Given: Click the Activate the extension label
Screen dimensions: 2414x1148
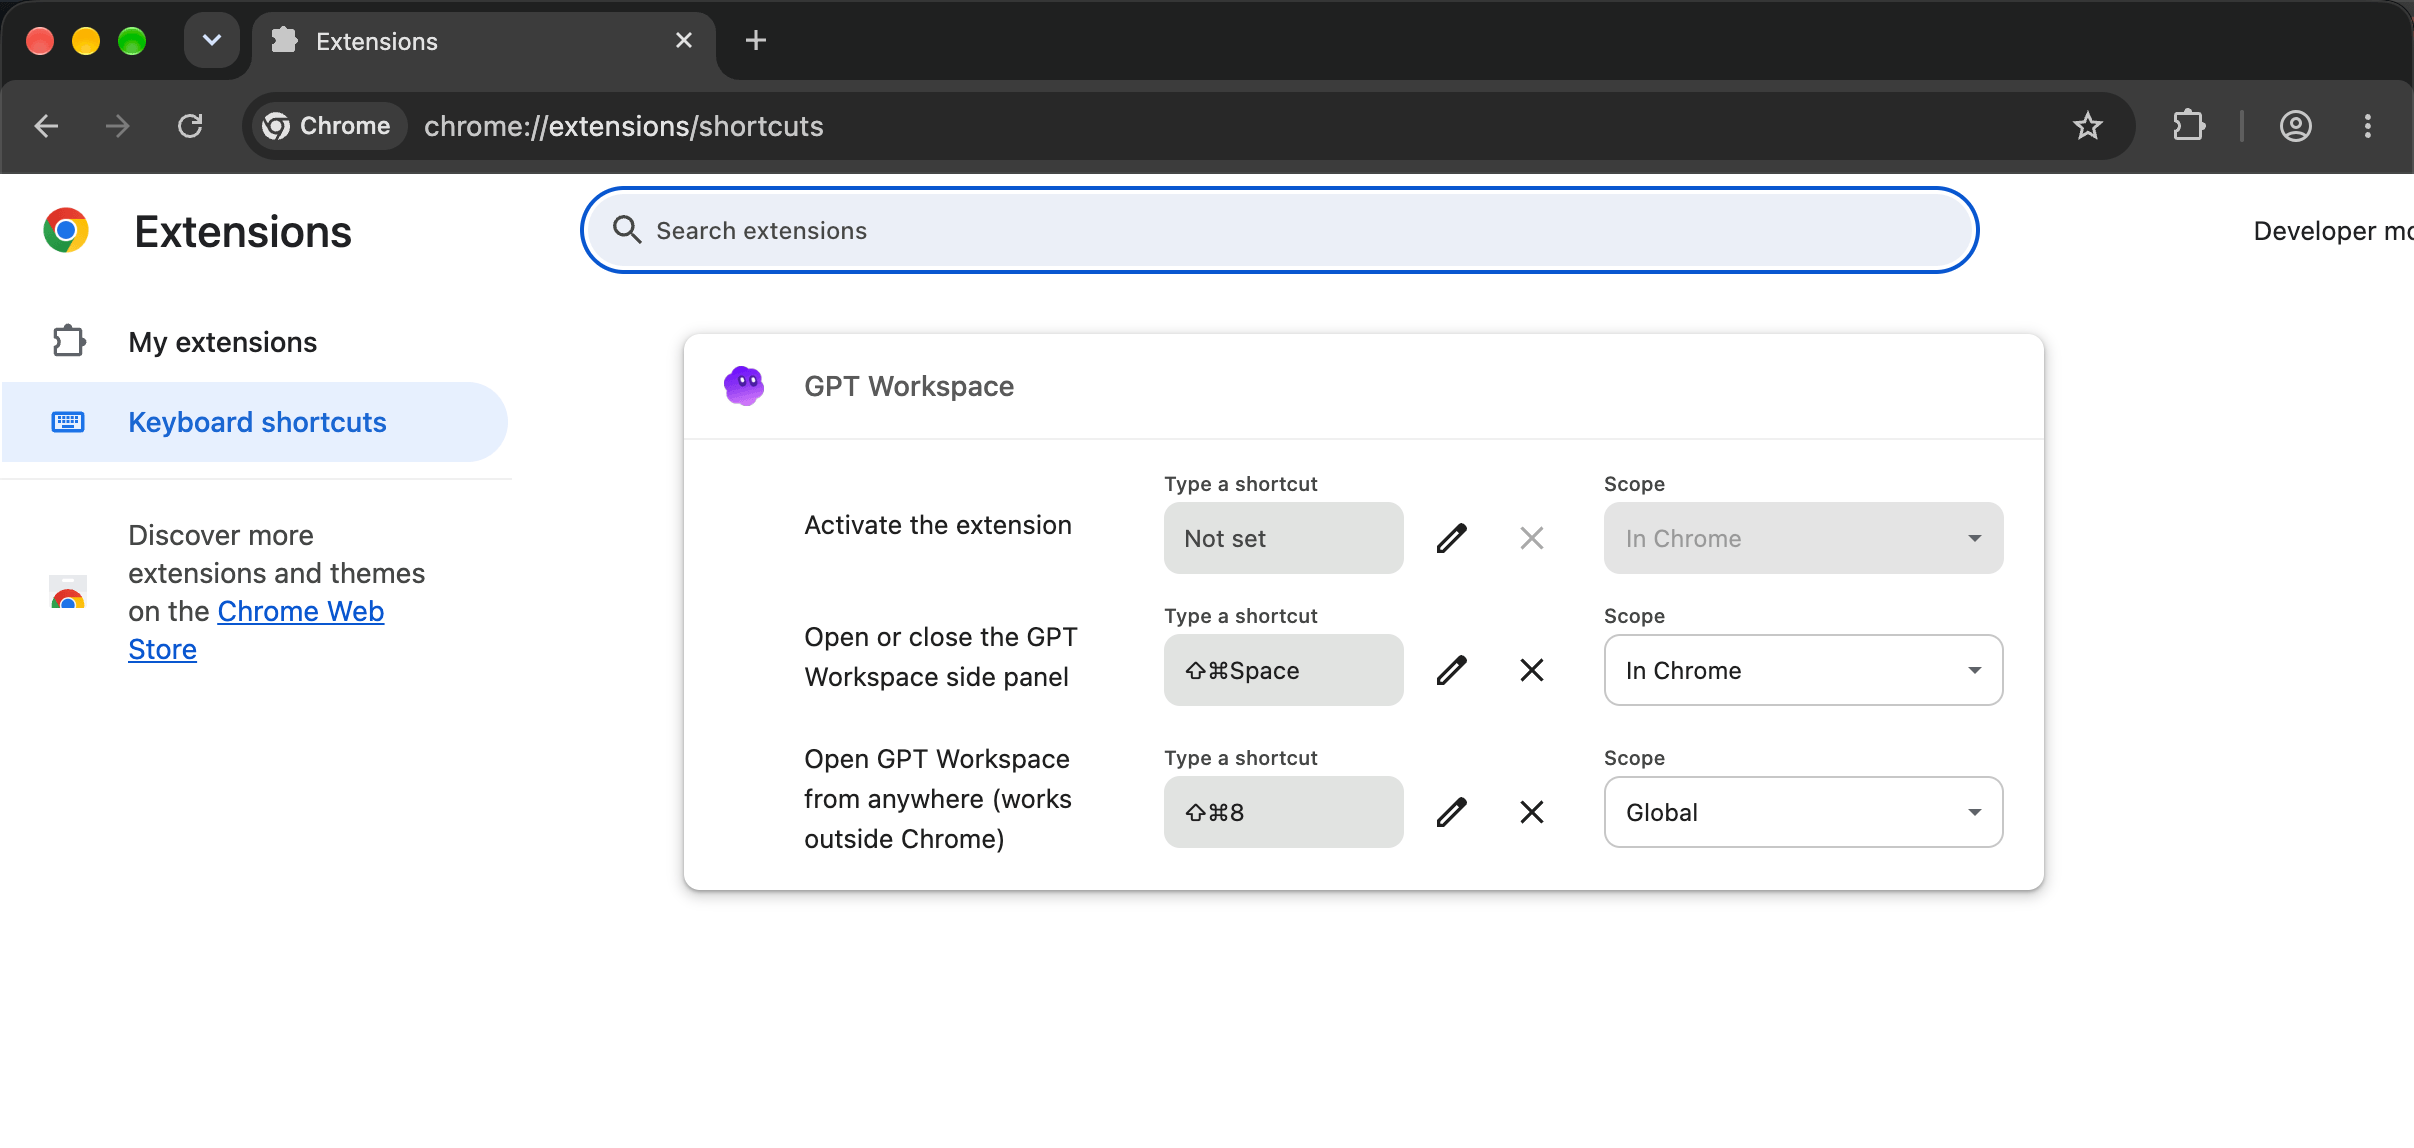Looking at the screenshot, I should click(937, 525).
